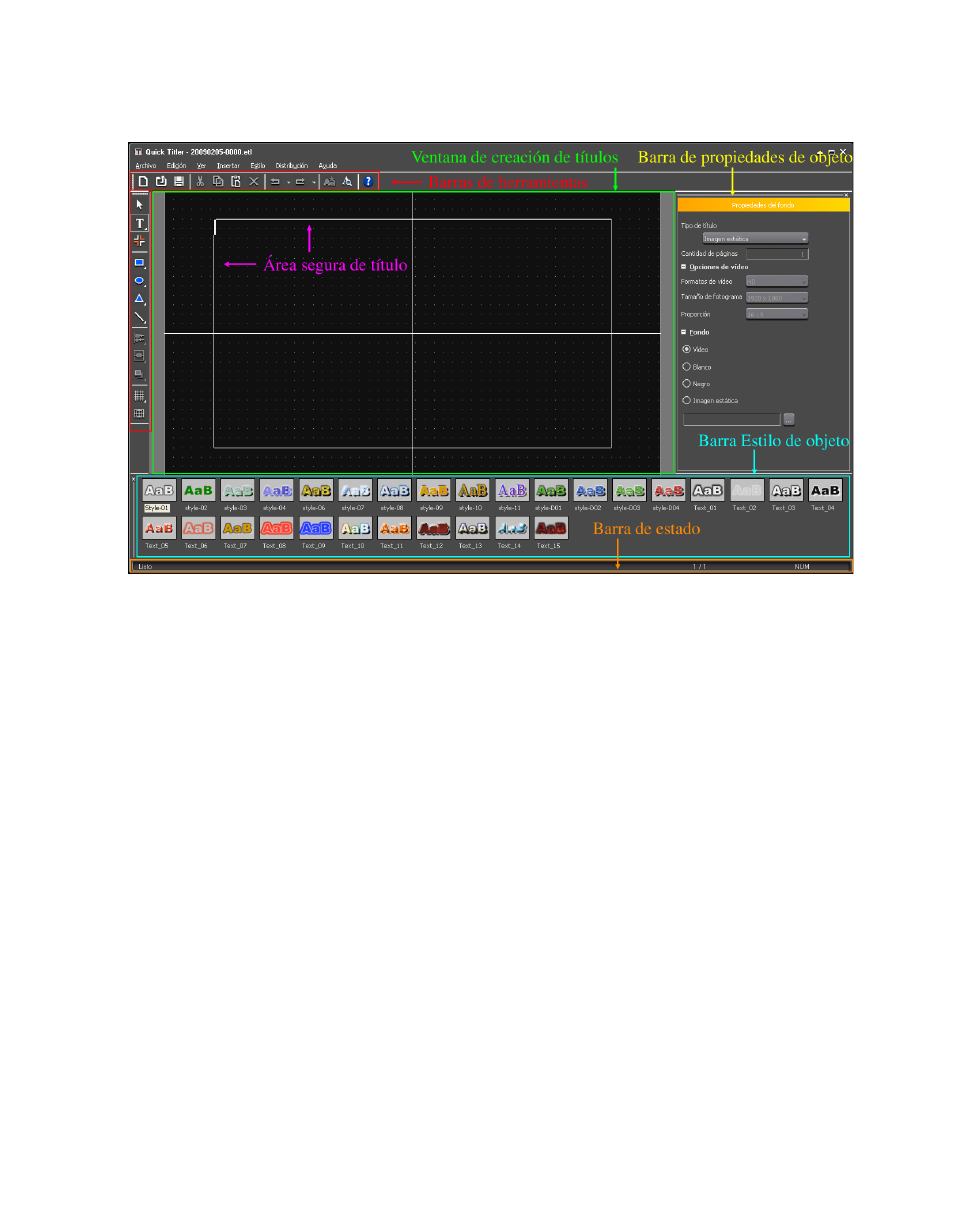Open the Estilo menu
This screenshot has width=954, height=1227.
tap(258, 165)
